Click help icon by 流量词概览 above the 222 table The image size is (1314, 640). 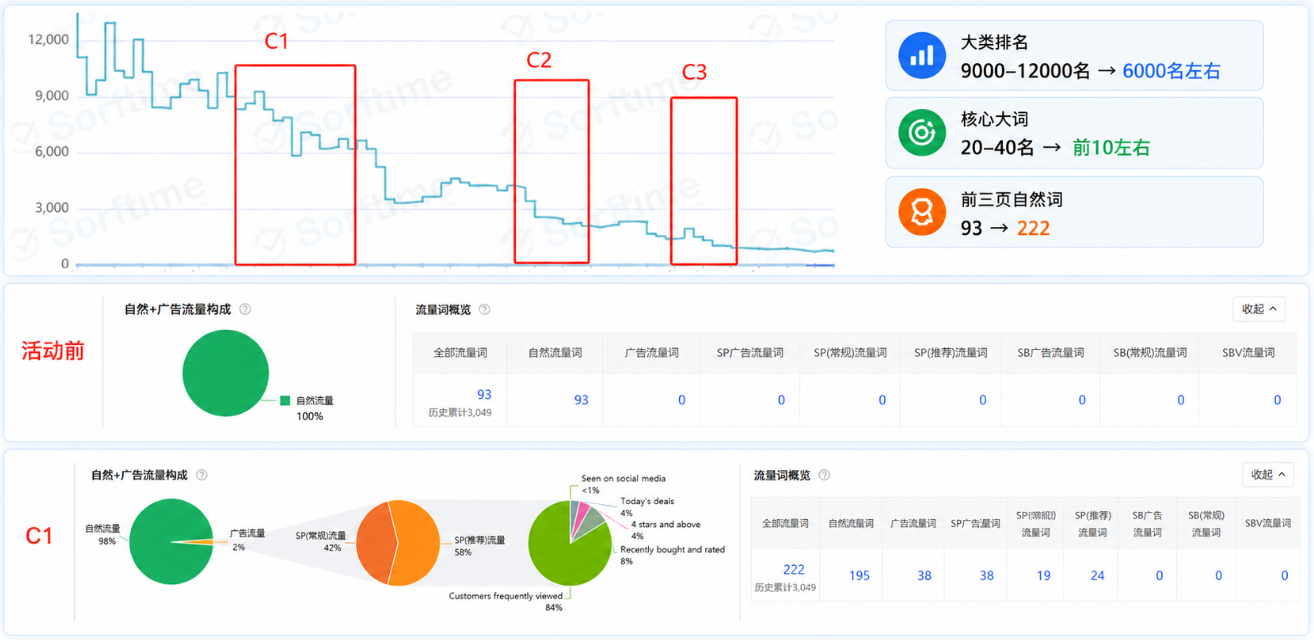click(824, 475)
